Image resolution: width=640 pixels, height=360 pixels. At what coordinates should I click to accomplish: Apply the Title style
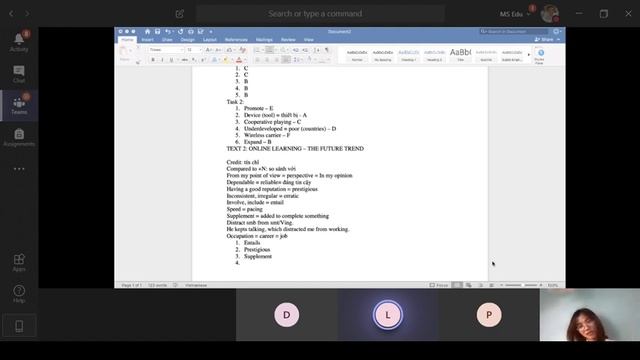tap(460, 56)
